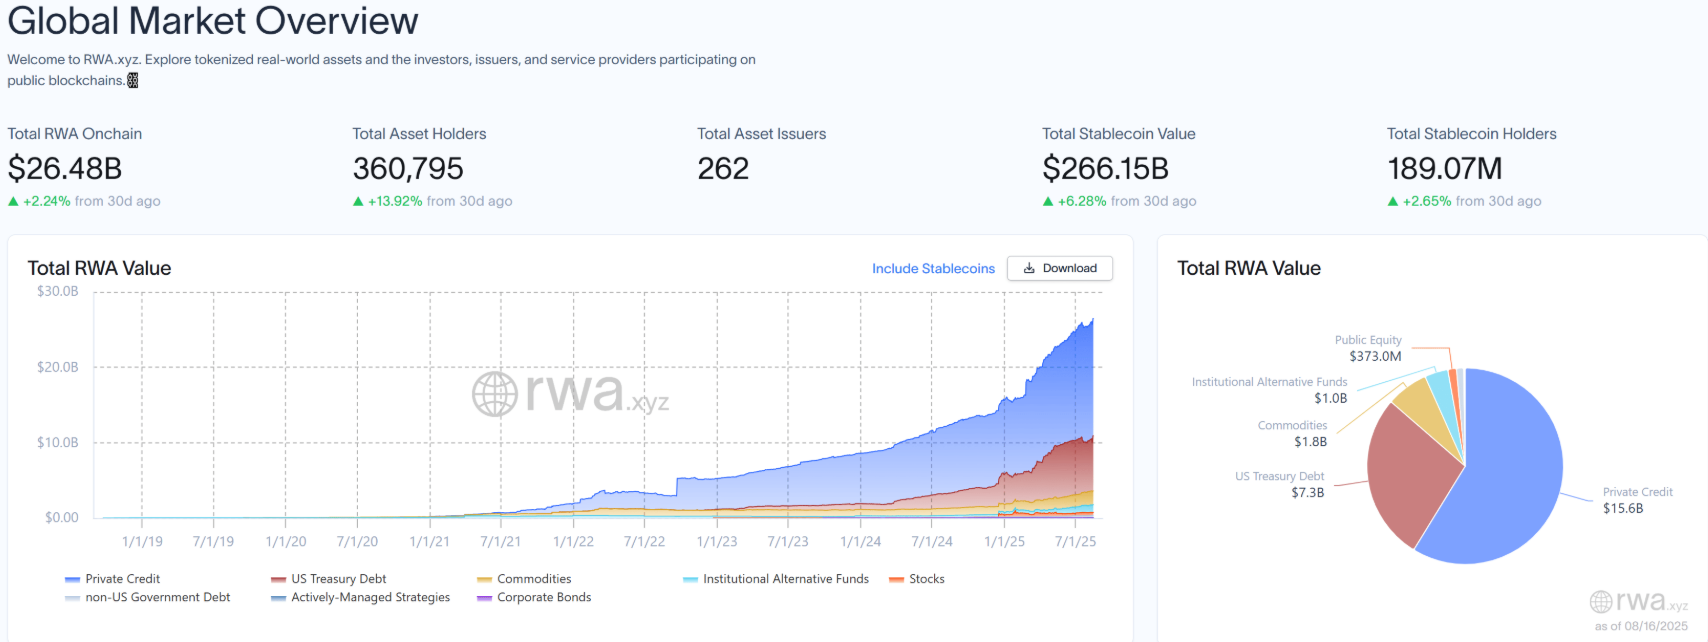Click the Total Asset Issuers value 262

pos(723,168)
